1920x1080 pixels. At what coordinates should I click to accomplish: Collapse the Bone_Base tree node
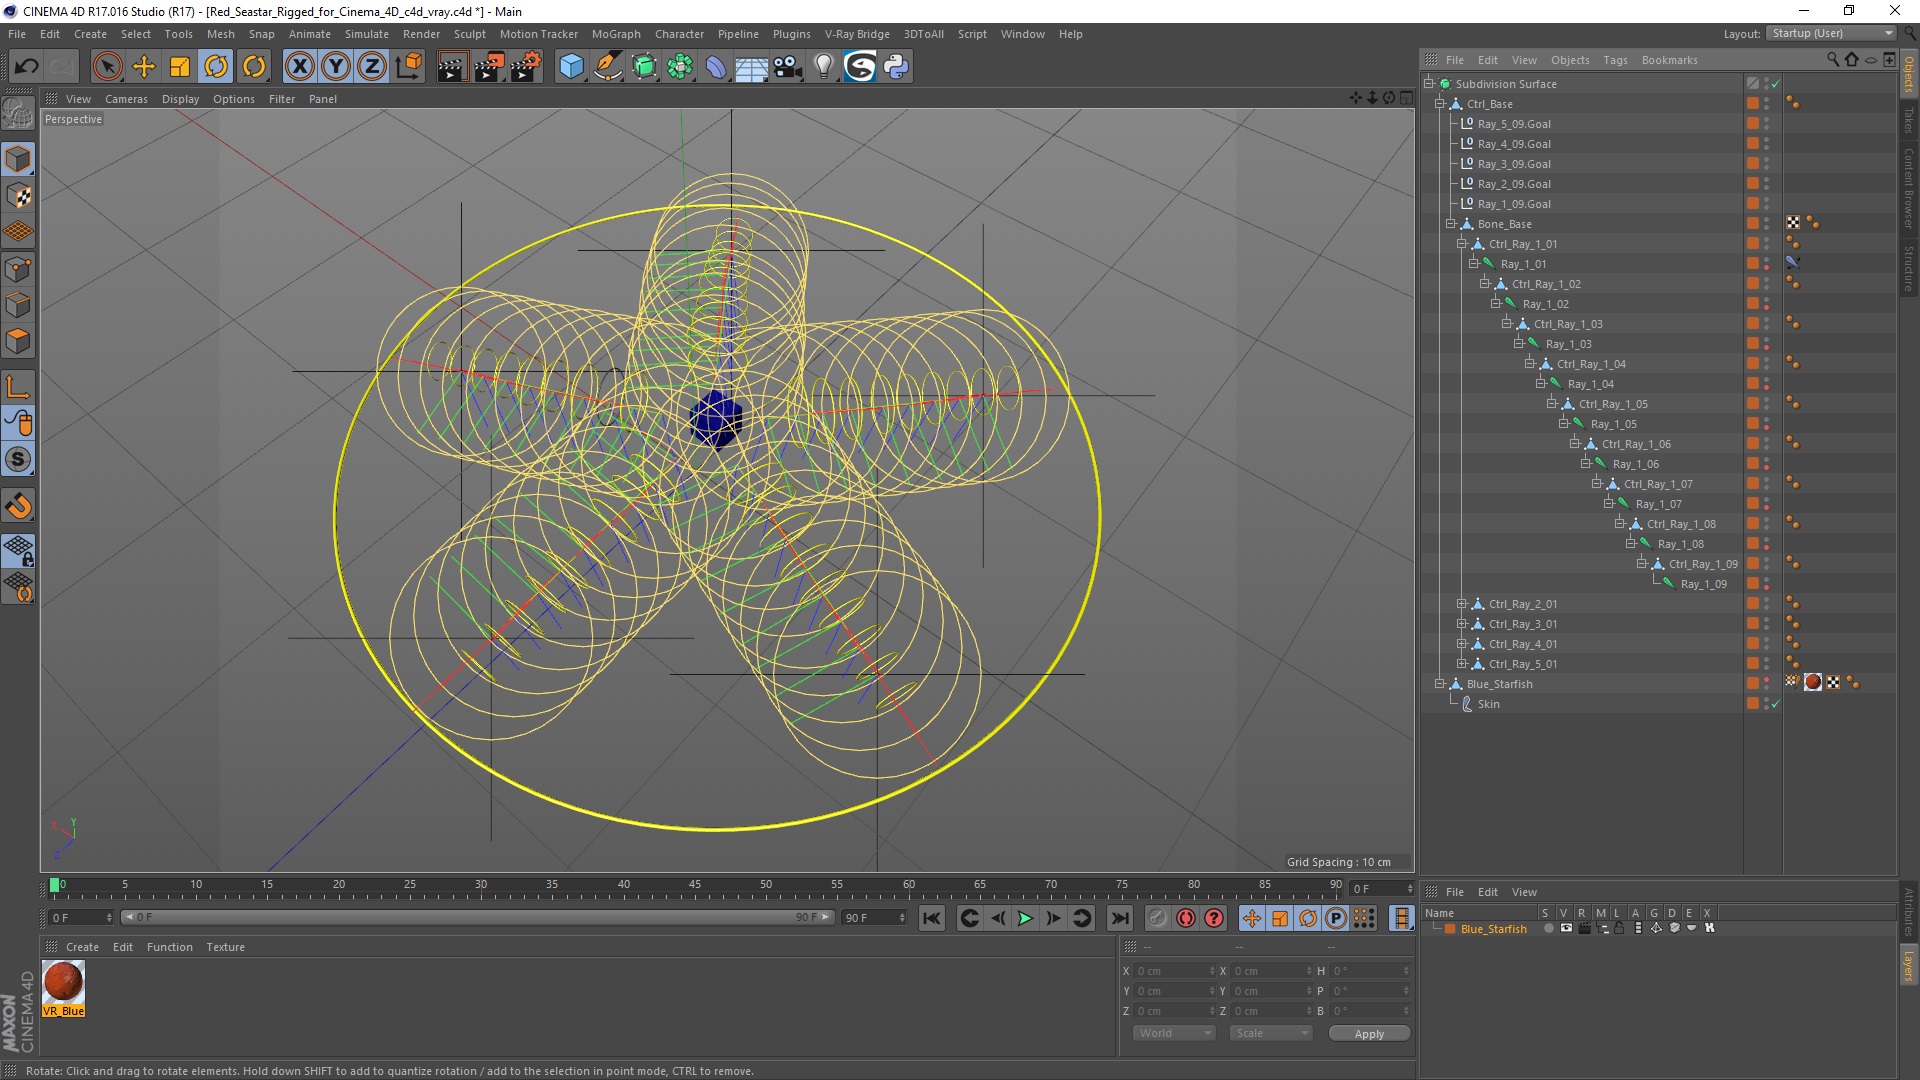point(1451,224)
